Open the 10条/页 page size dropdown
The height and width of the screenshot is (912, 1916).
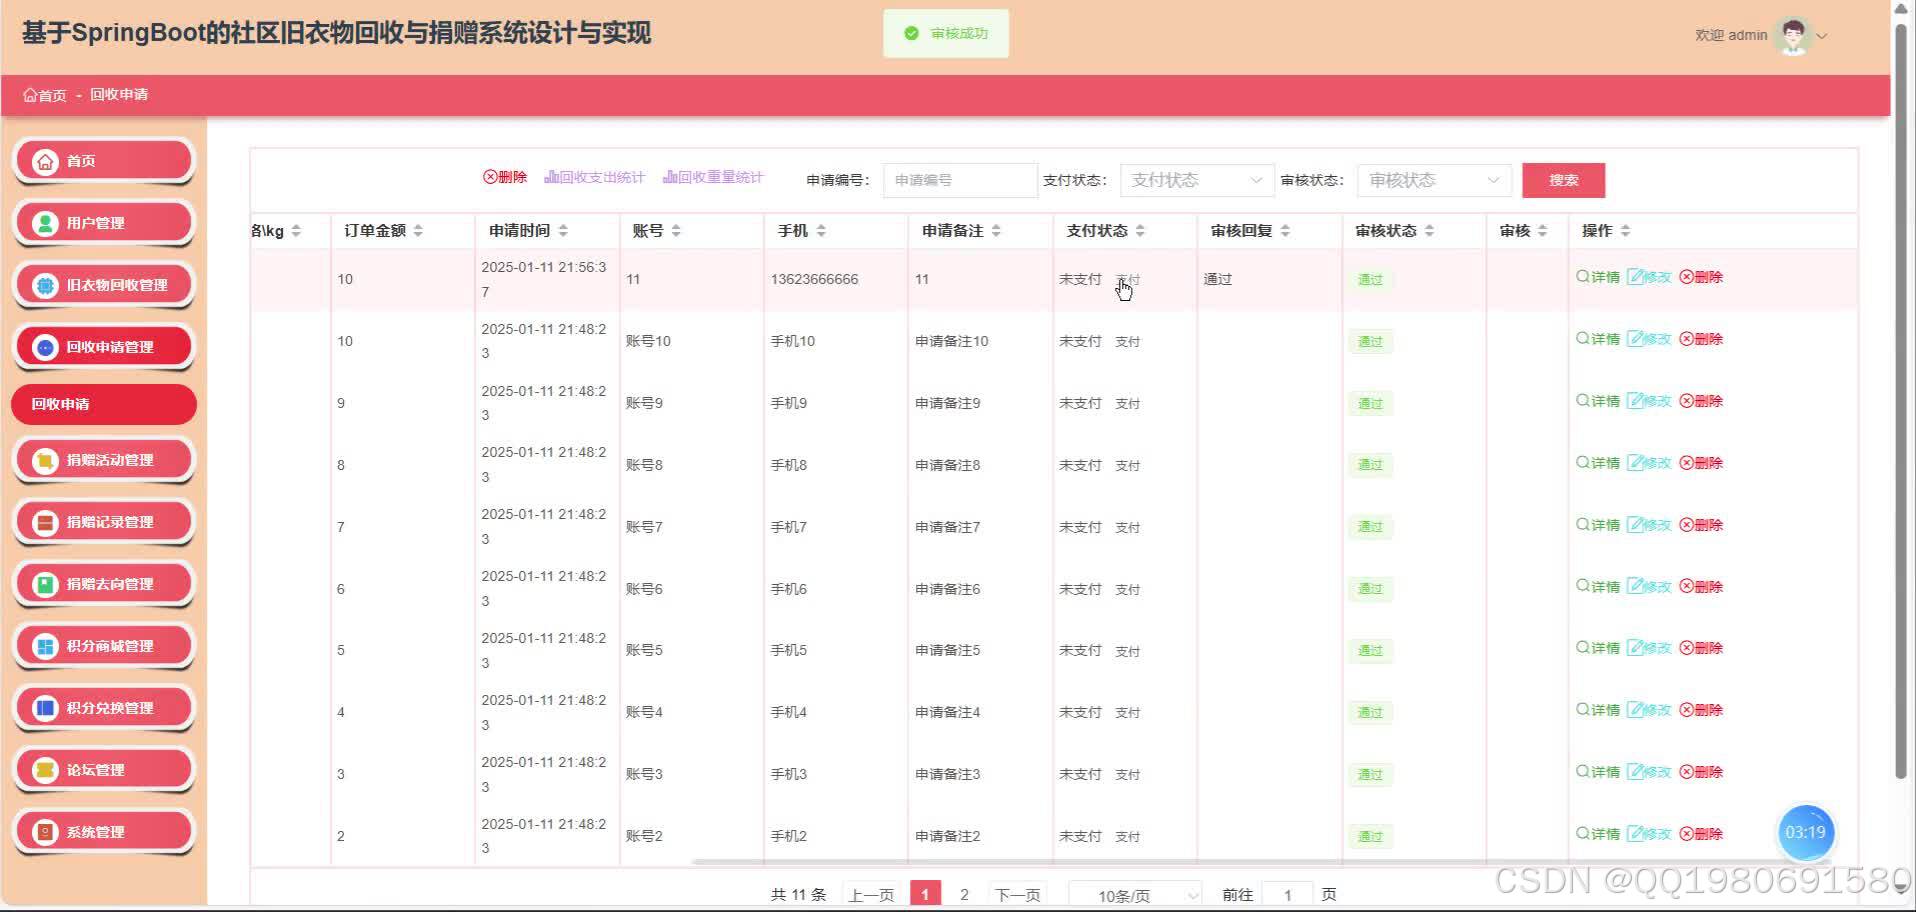[x=1134, y=894]
